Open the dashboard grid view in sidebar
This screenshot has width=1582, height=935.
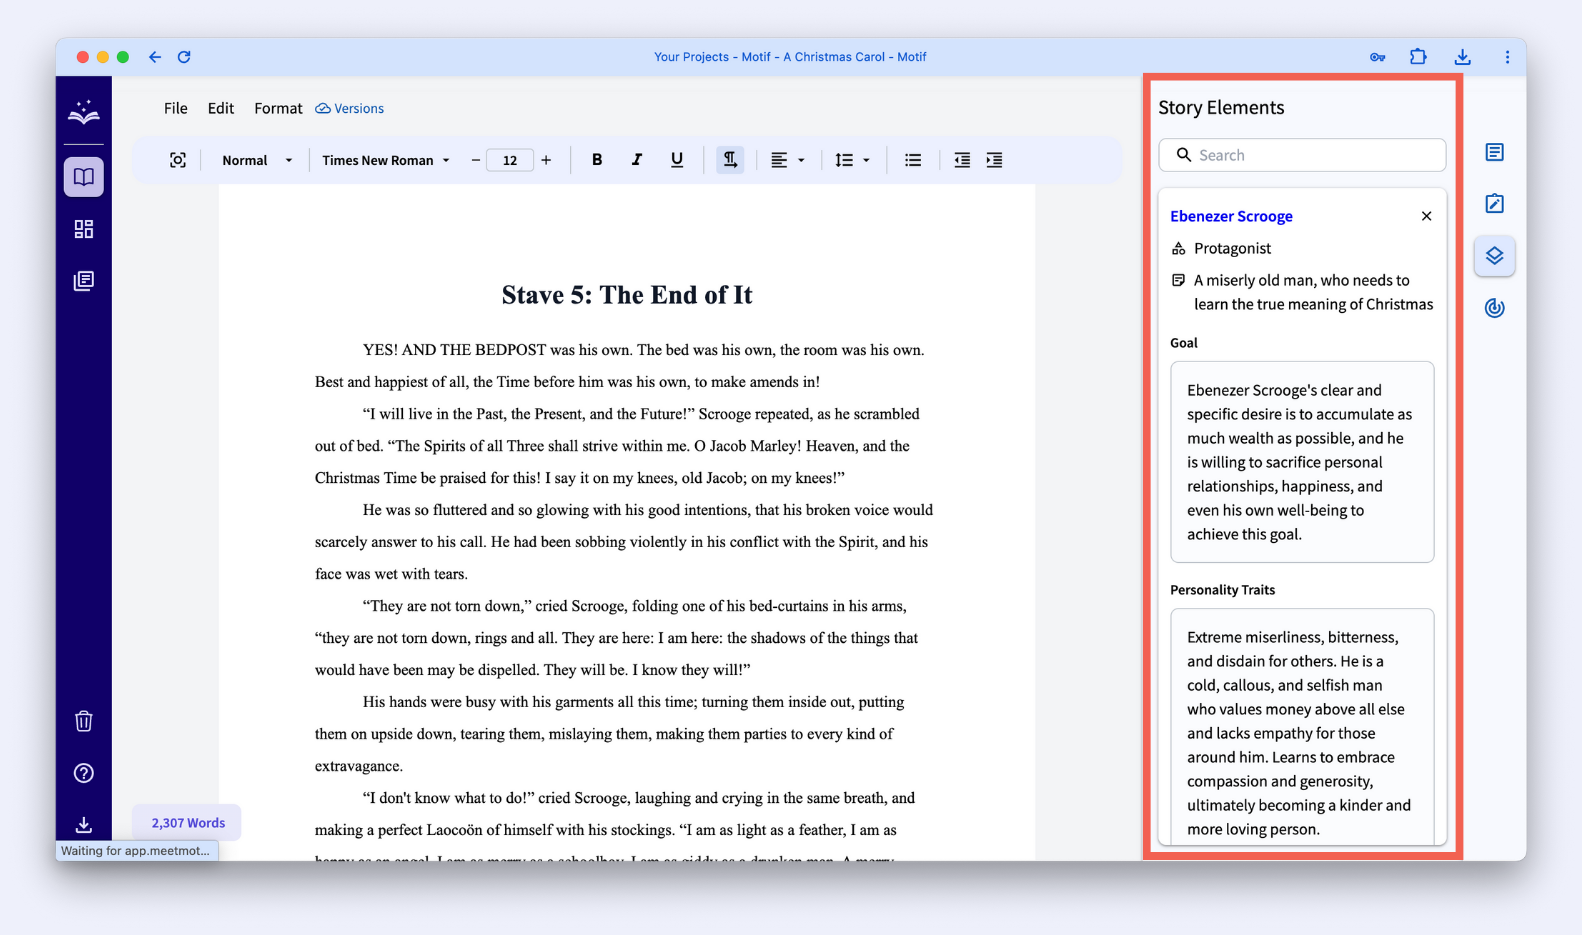pyautogui.click(x=84, y=229)
